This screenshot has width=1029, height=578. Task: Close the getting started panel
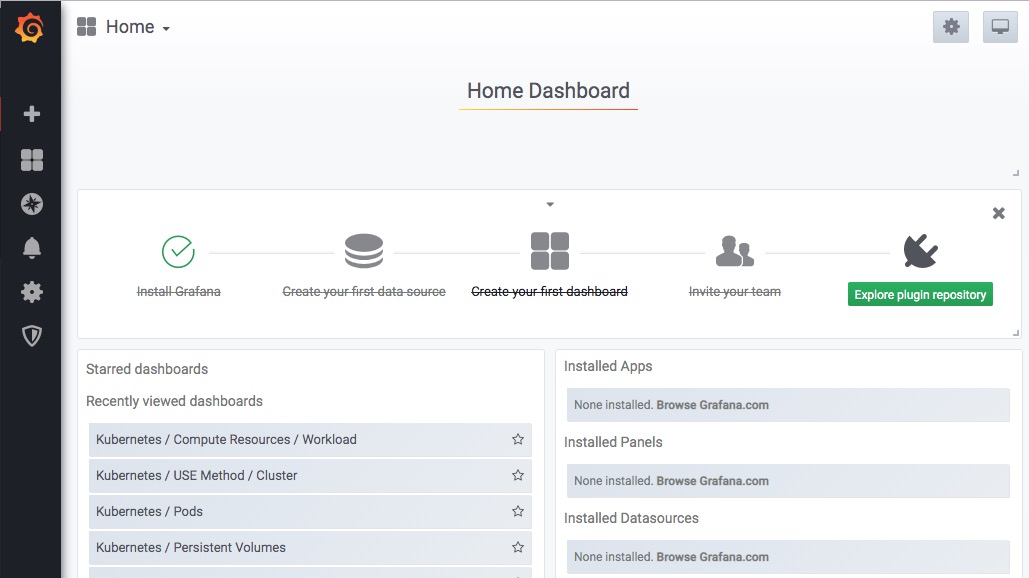coord(998,213)
